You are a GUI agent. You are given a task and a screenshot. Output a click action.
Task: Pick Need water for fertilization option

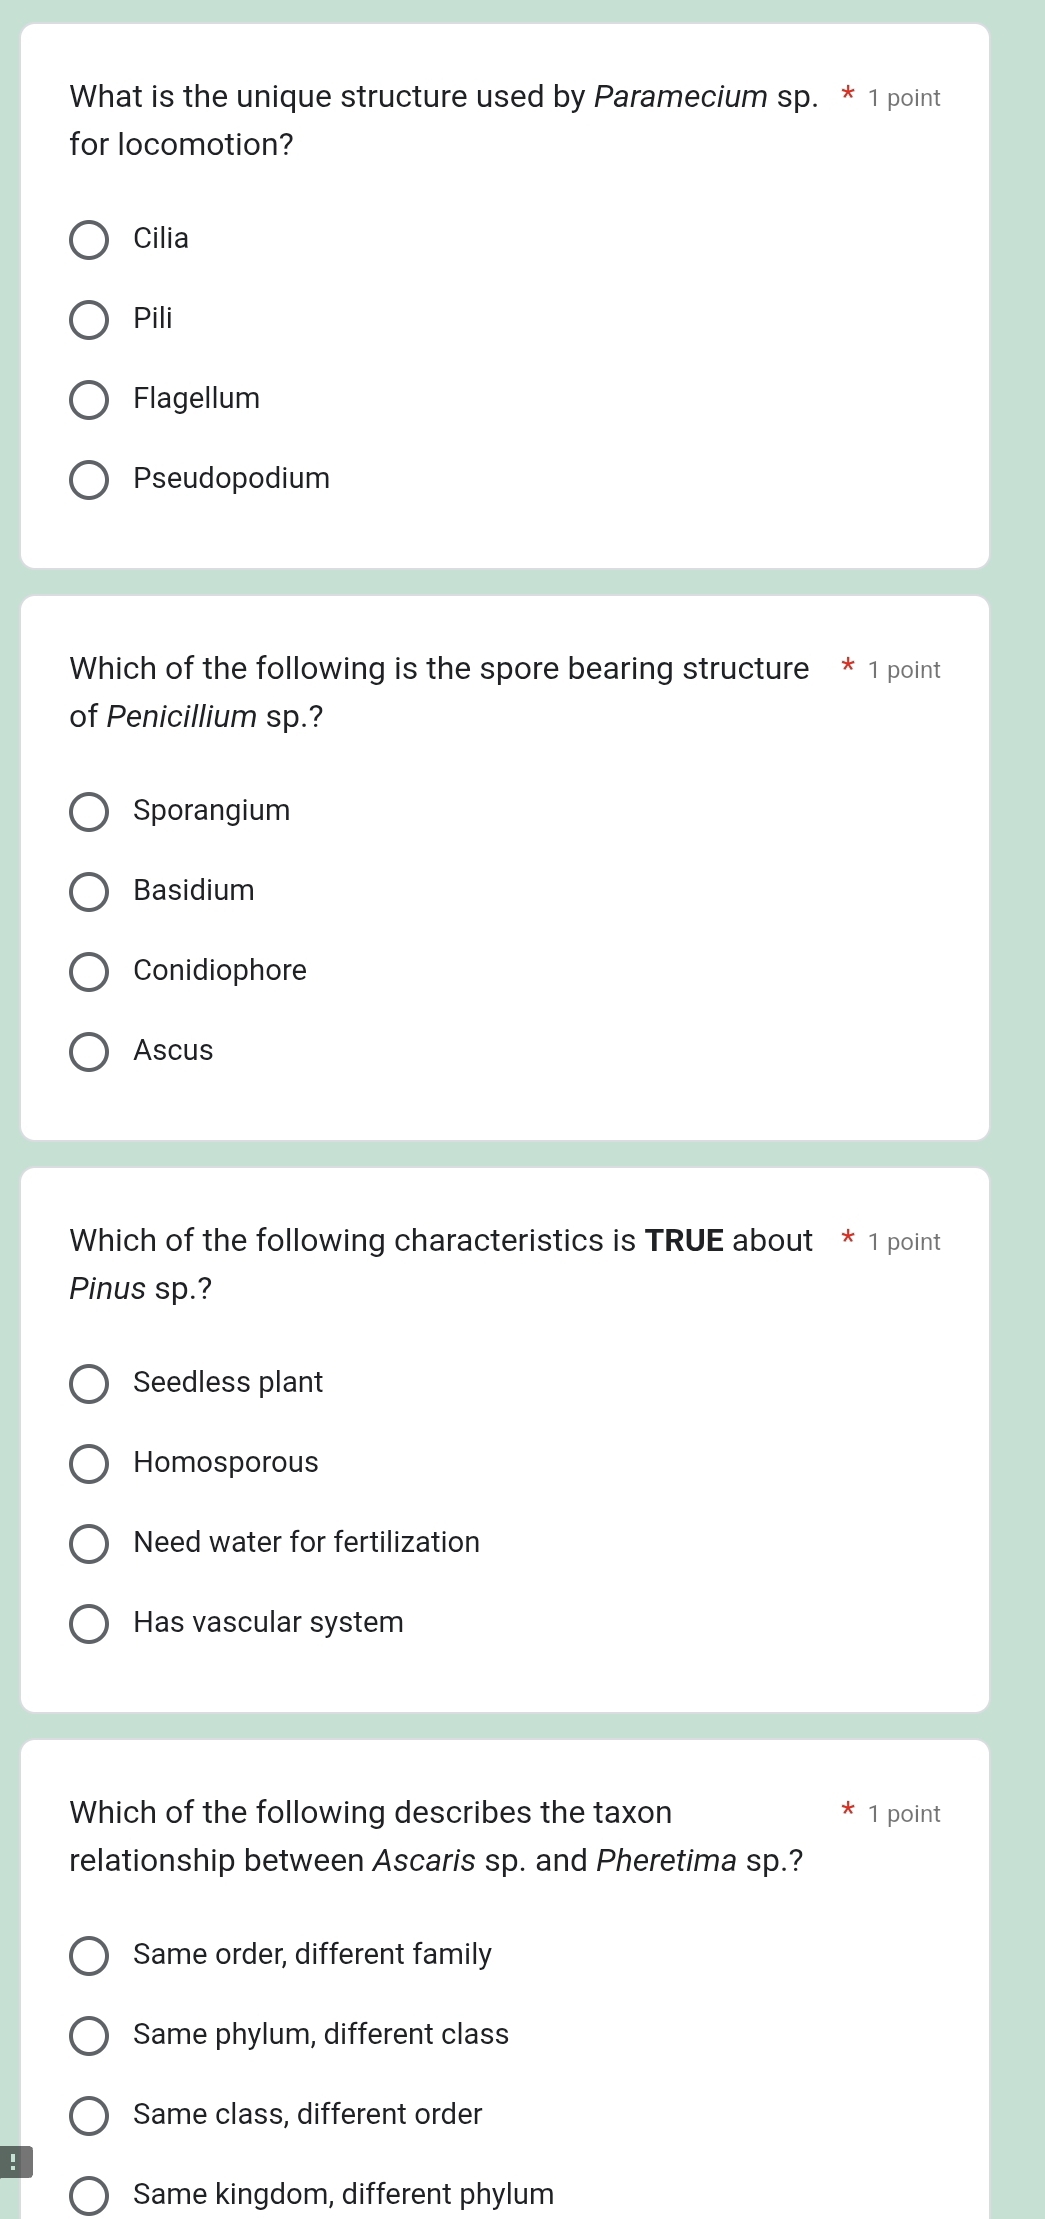tap(90, 1543)
